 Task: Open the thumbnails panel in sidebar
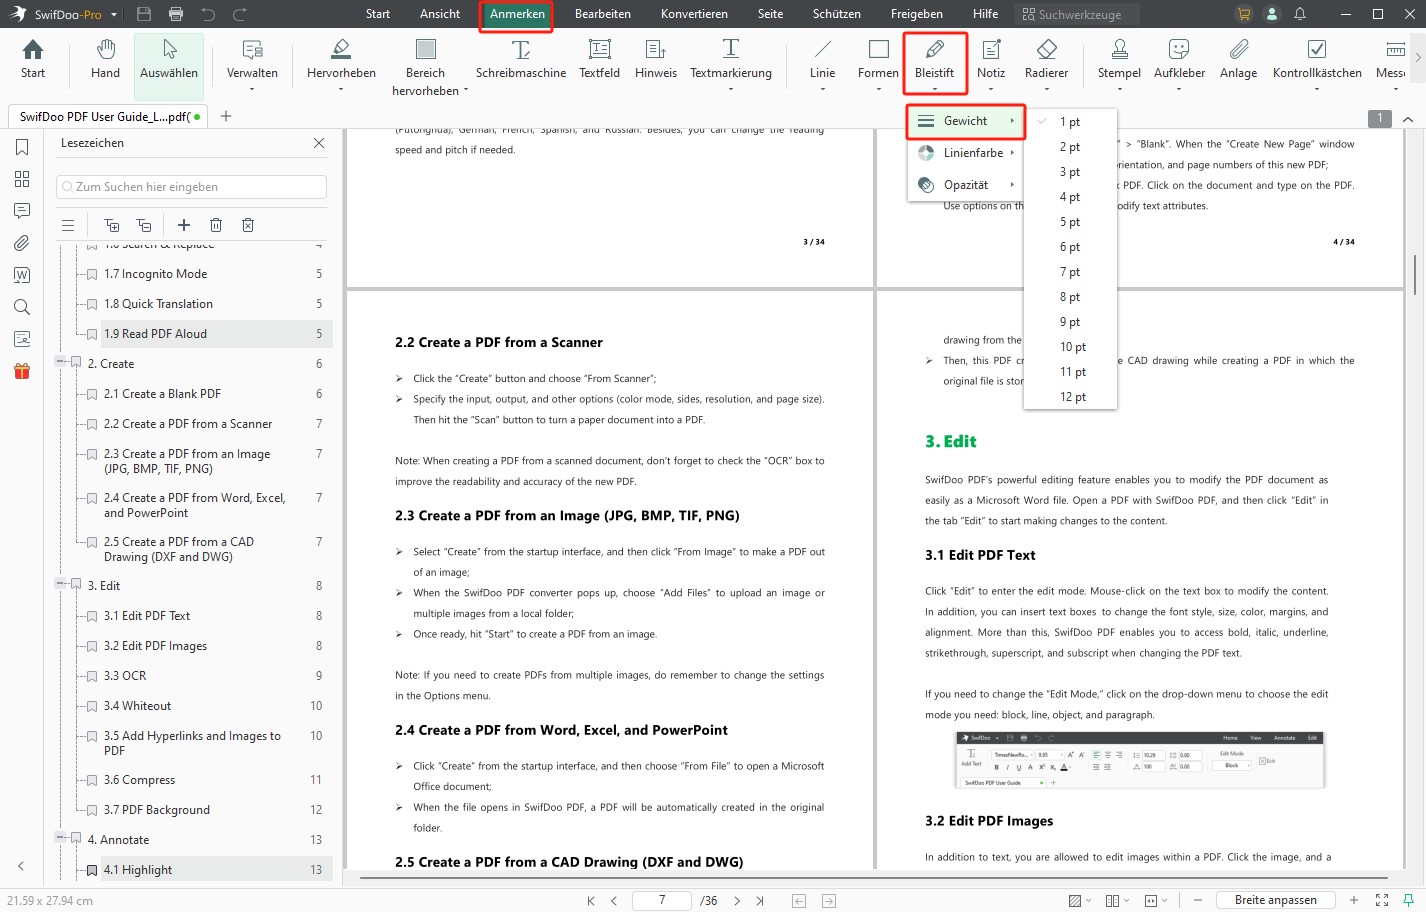(22, 179)
